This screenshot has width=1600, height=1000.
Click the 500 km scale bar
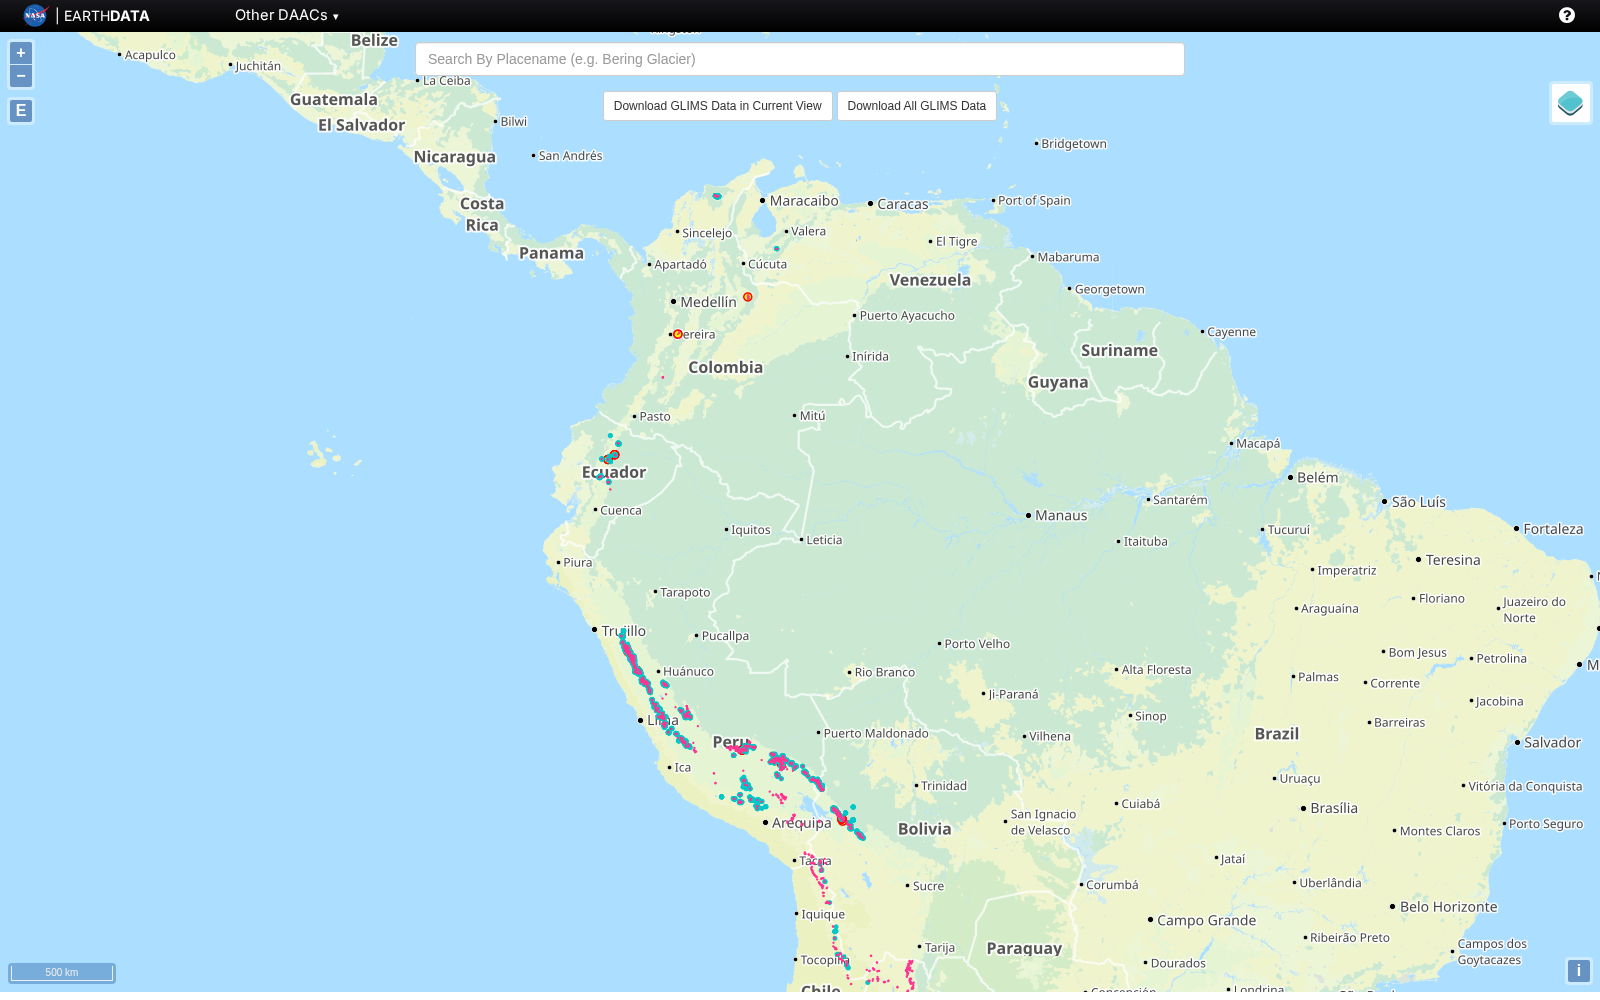62,972
